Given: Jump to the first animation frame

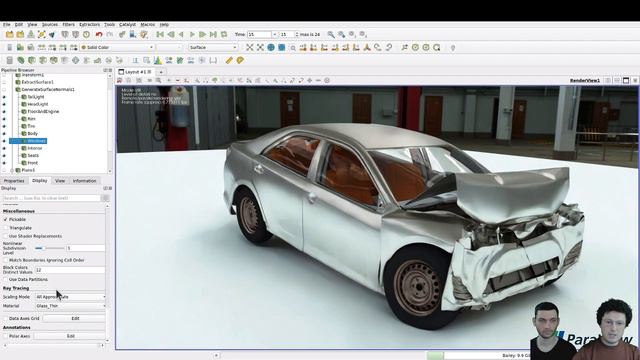Looking at the screenshot, I should coord(160,35).
